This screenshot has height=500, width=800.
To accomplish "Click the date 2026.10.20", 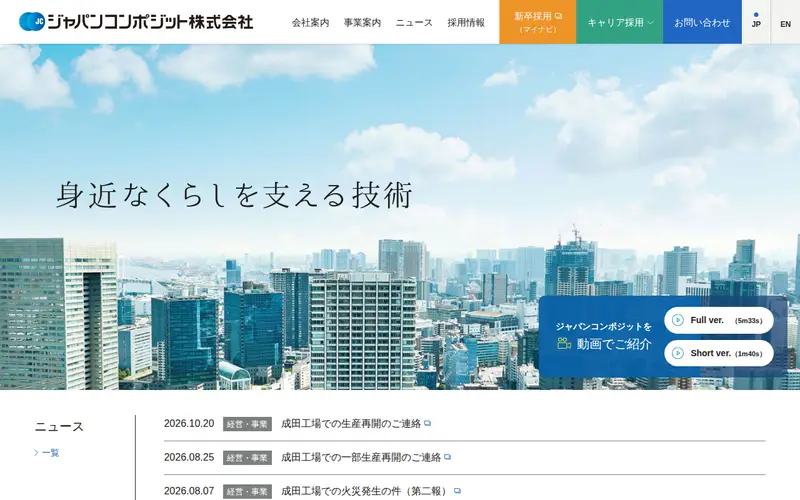I will (189, 423).
